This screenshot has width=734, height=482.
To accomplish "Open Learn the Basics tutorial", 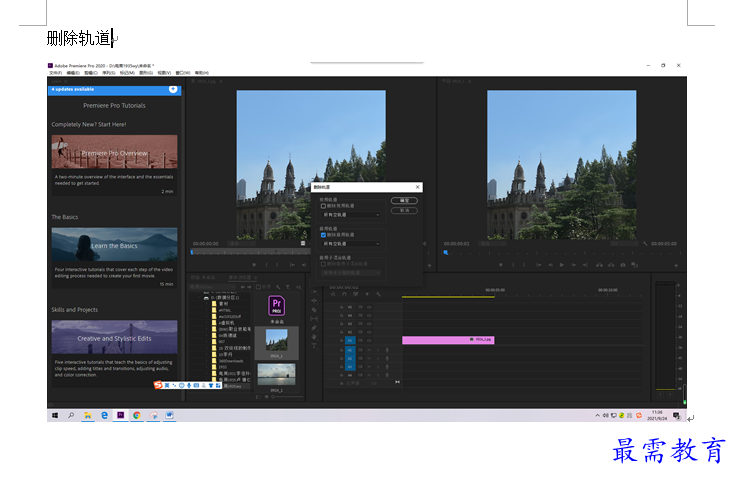I will click(x=115, y=244).
